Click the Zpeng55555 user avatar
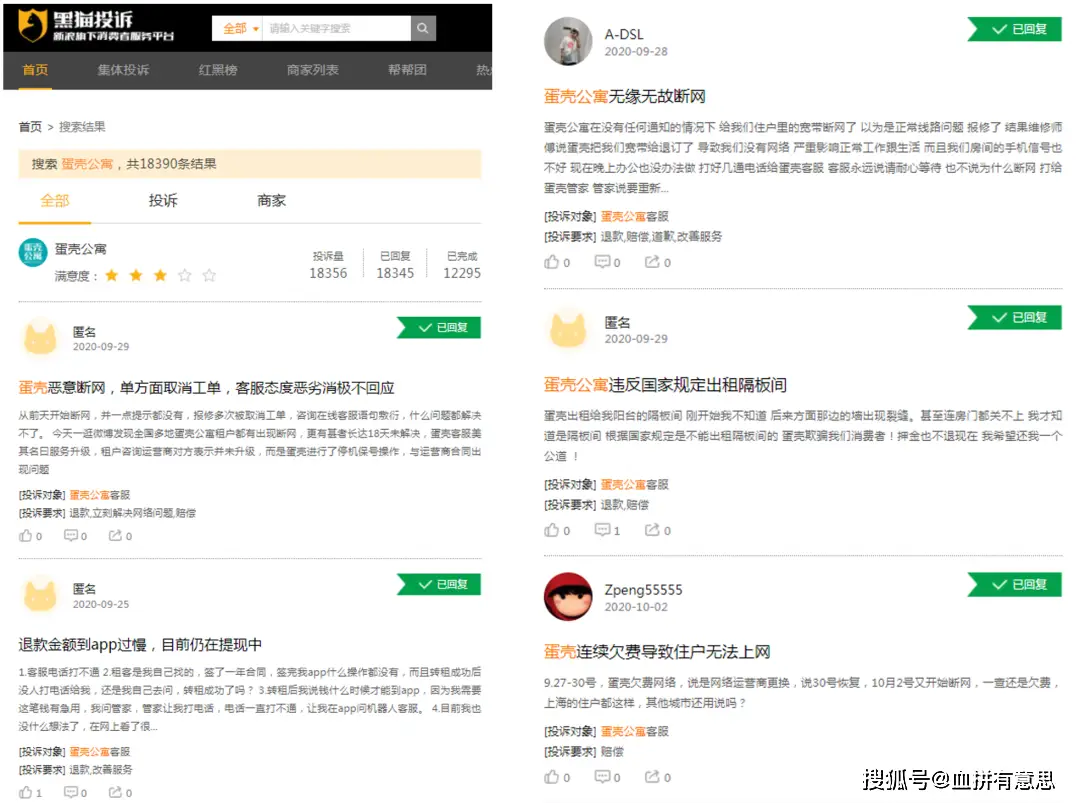Viewport: 1080px width, 803px height. coord(568,596)
